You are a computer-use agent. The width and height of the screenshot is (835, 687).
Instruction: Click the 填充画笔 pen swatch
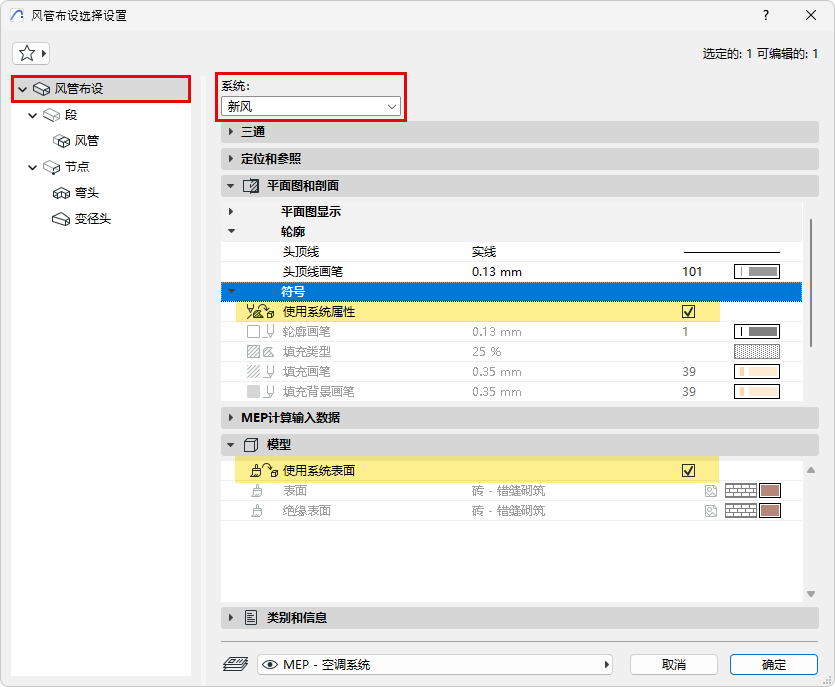point(757,372)
